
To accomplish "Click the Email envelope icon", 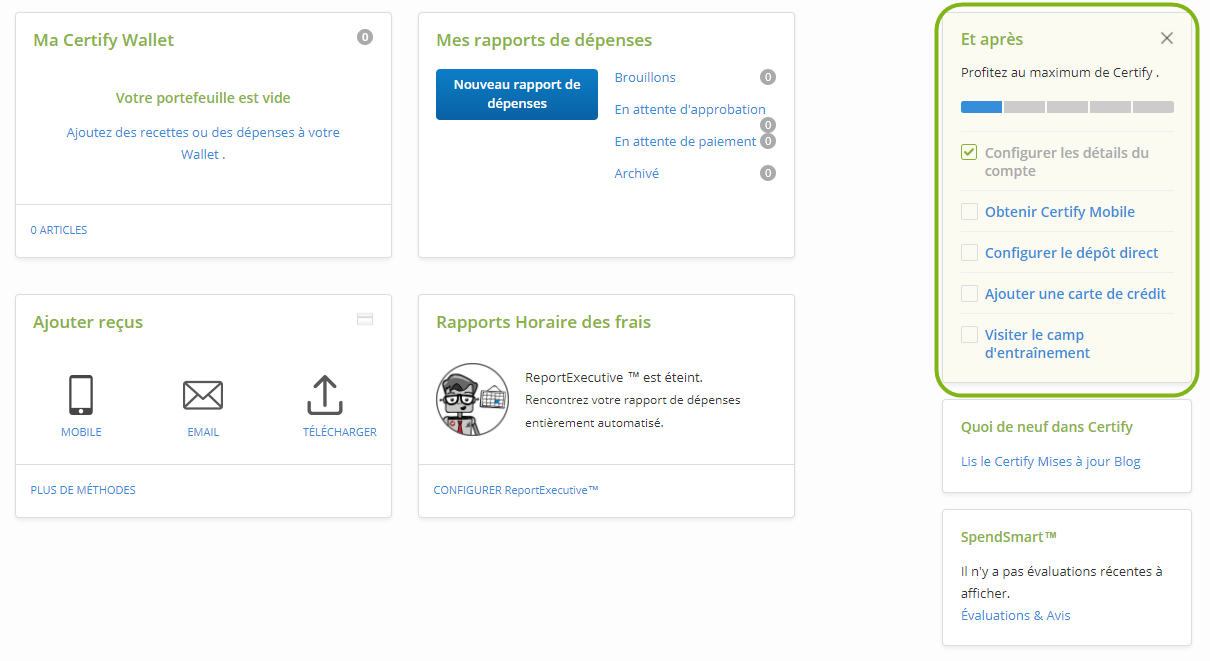I will point(203,396).
